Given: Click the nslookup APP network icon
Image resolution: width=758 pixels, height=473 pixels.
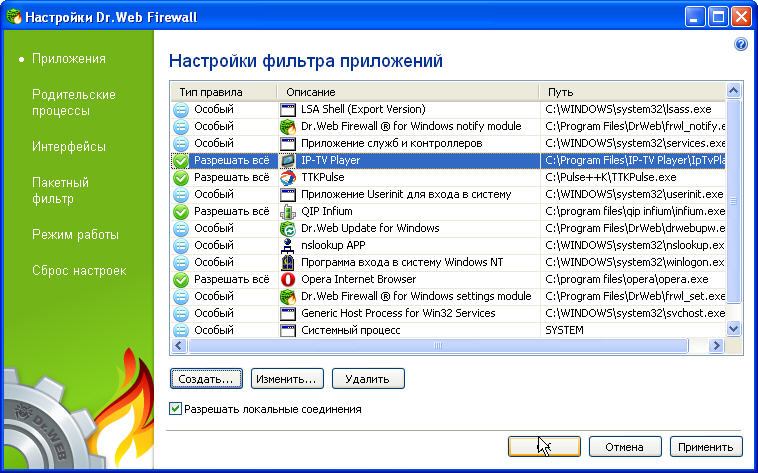Looking at the screenshot, I should pyautogui.click(x=288, y=245).
